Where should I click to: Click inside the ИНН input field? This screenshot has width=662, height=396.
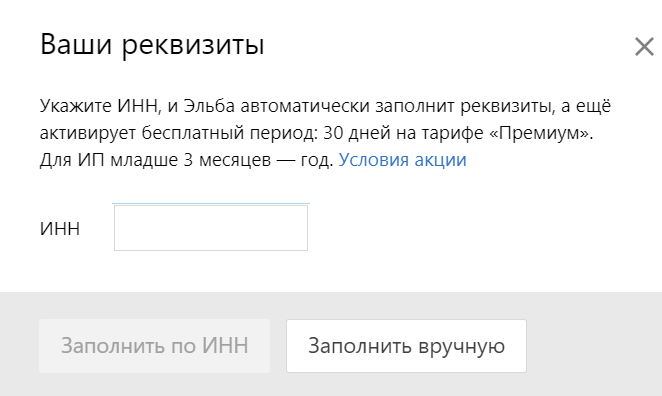tap(211, 228)
